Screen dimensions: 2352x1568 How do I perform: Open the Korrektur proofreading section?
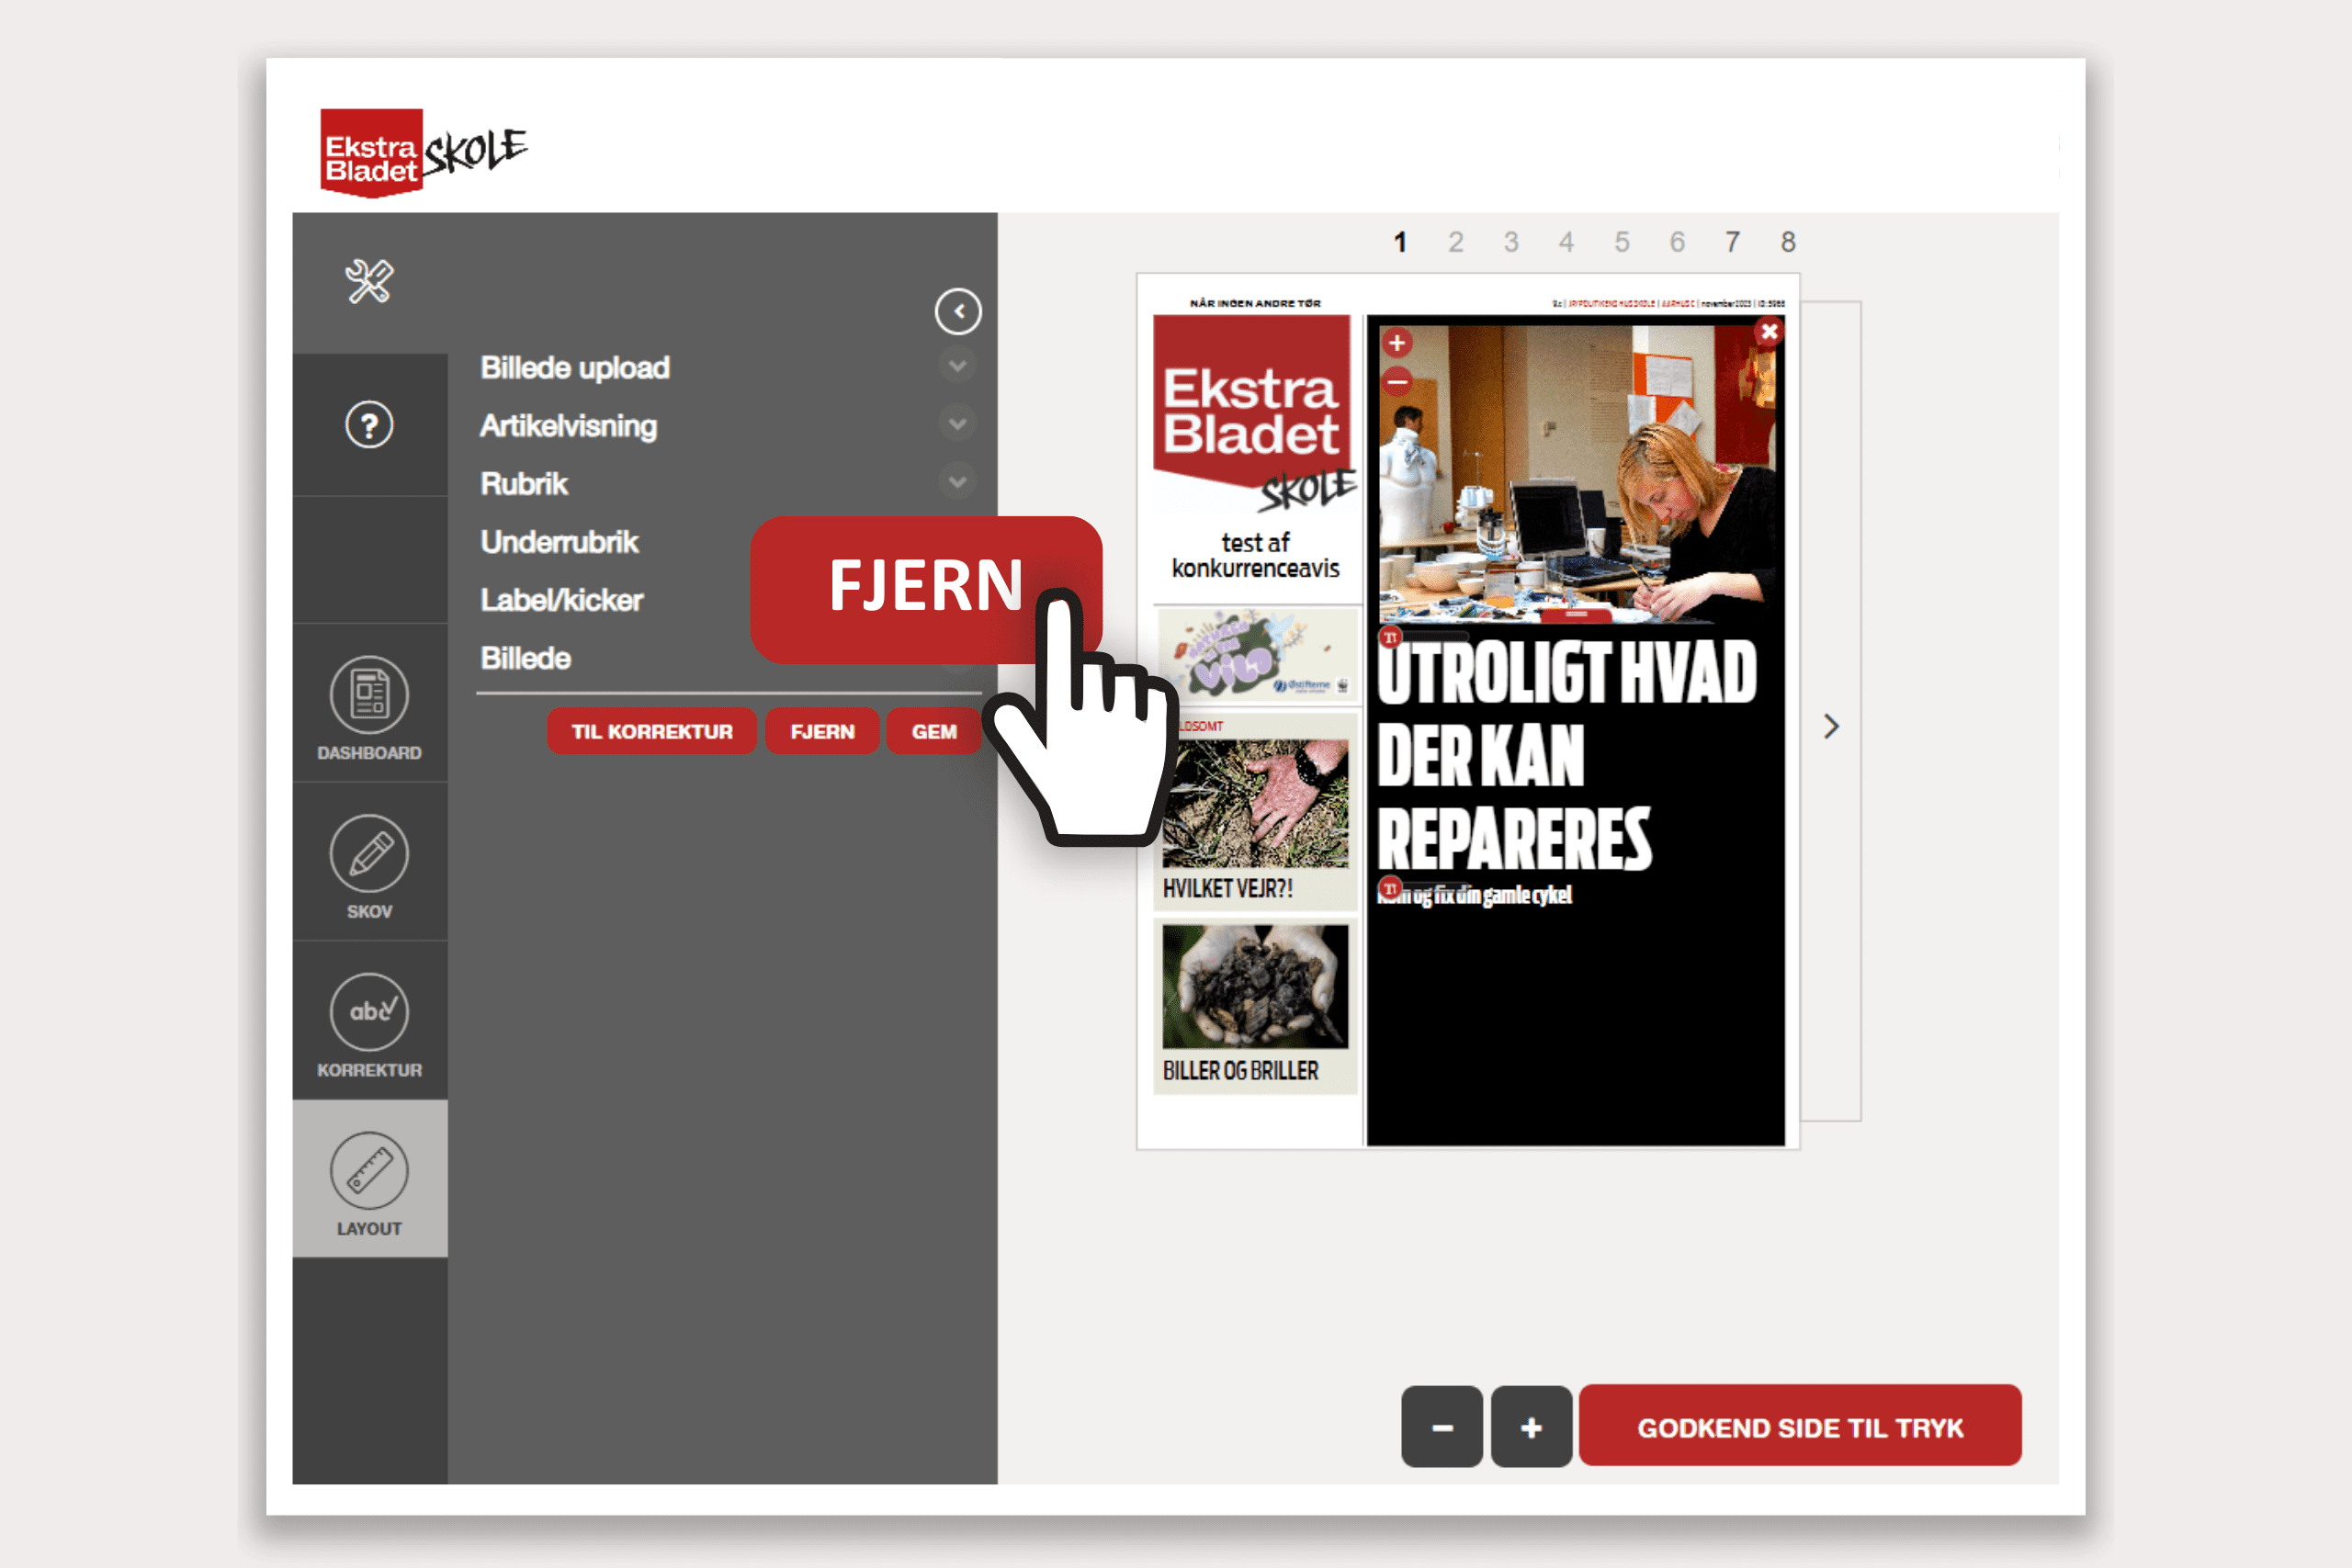coord(369,1025)
